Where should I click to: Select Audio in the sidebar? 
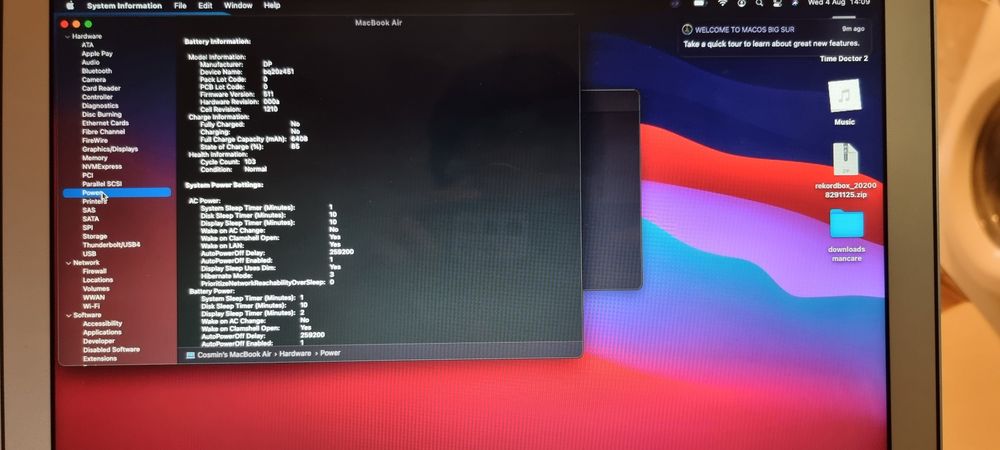coord(91,62)
